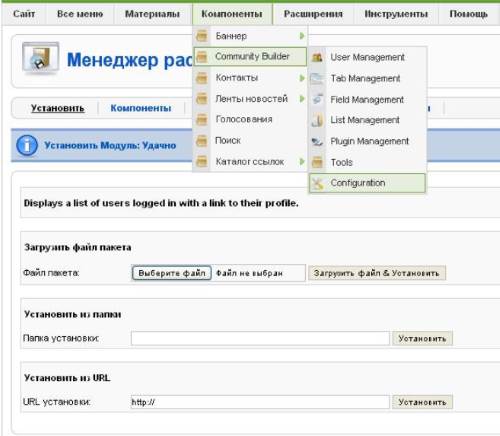Open List Management submenu item
This screenshot has width=500, height=436.
[367, 120]
